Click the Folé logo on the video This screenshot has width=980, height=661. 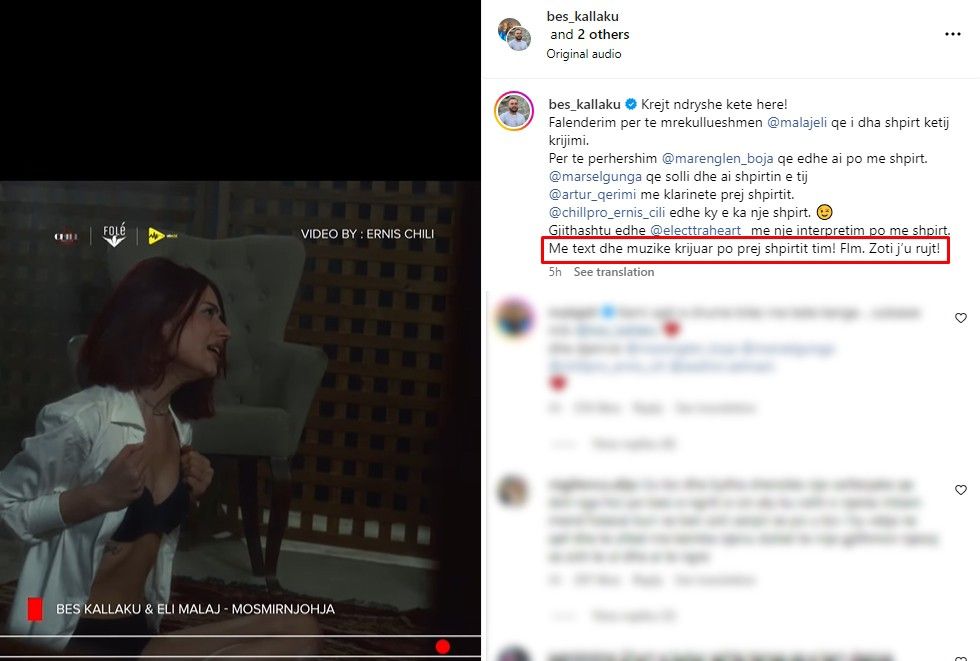tap(114, 235)
